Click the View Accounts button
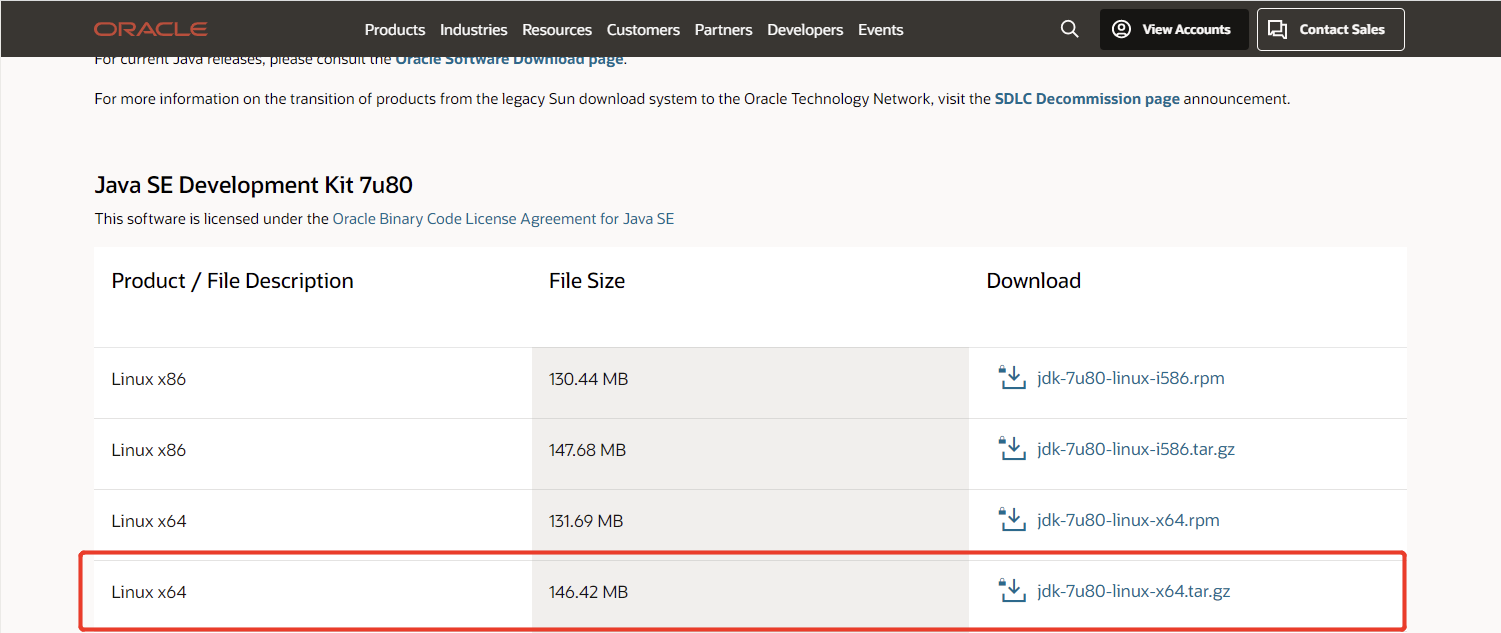Viewport: 1501px width, 633px height. [1173, 29]
